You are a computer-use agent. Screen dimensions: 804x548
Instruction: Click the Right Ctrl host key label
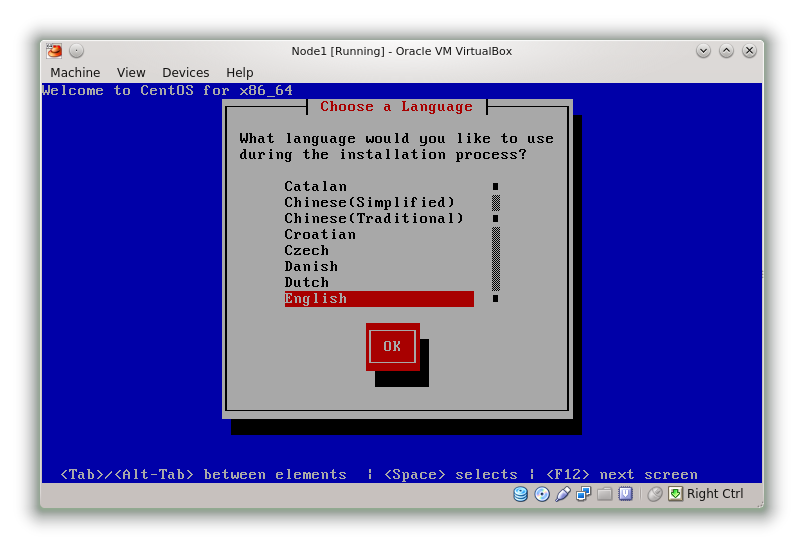(715, 494)
